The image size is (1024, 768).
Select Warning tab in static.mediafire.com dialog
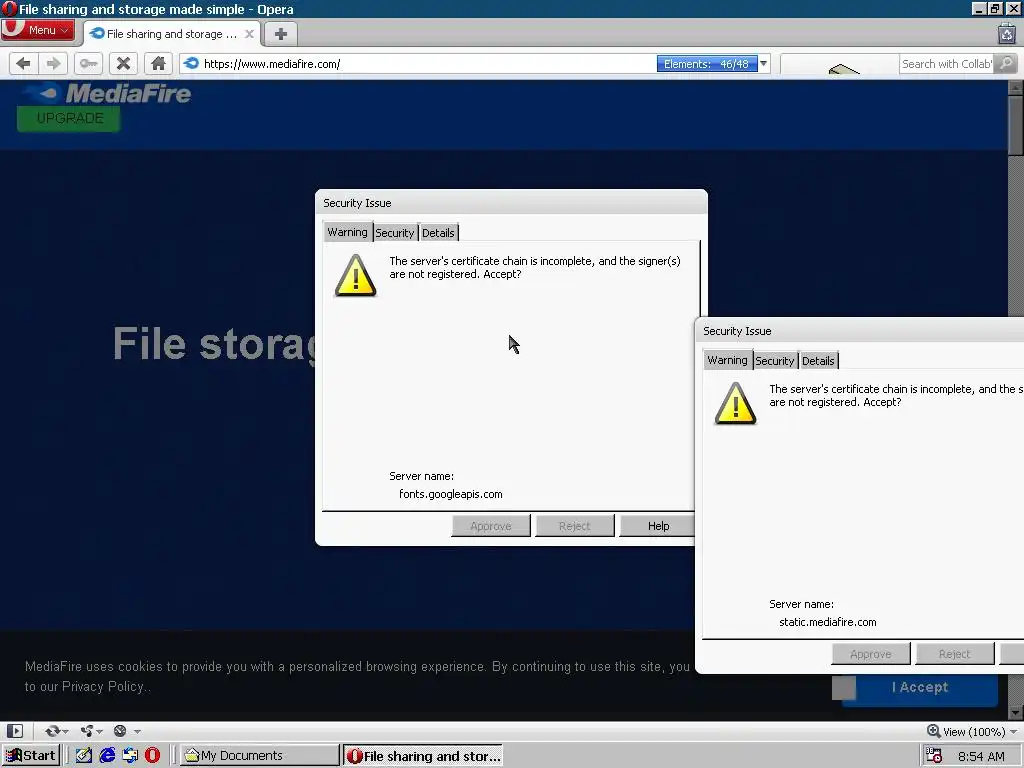(x=728, y=360)
